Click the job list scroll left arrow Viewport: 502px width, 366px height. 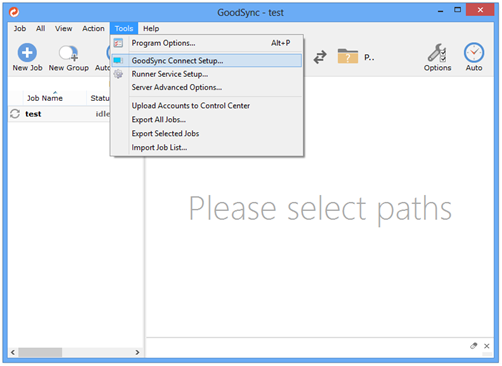[13, 352]
